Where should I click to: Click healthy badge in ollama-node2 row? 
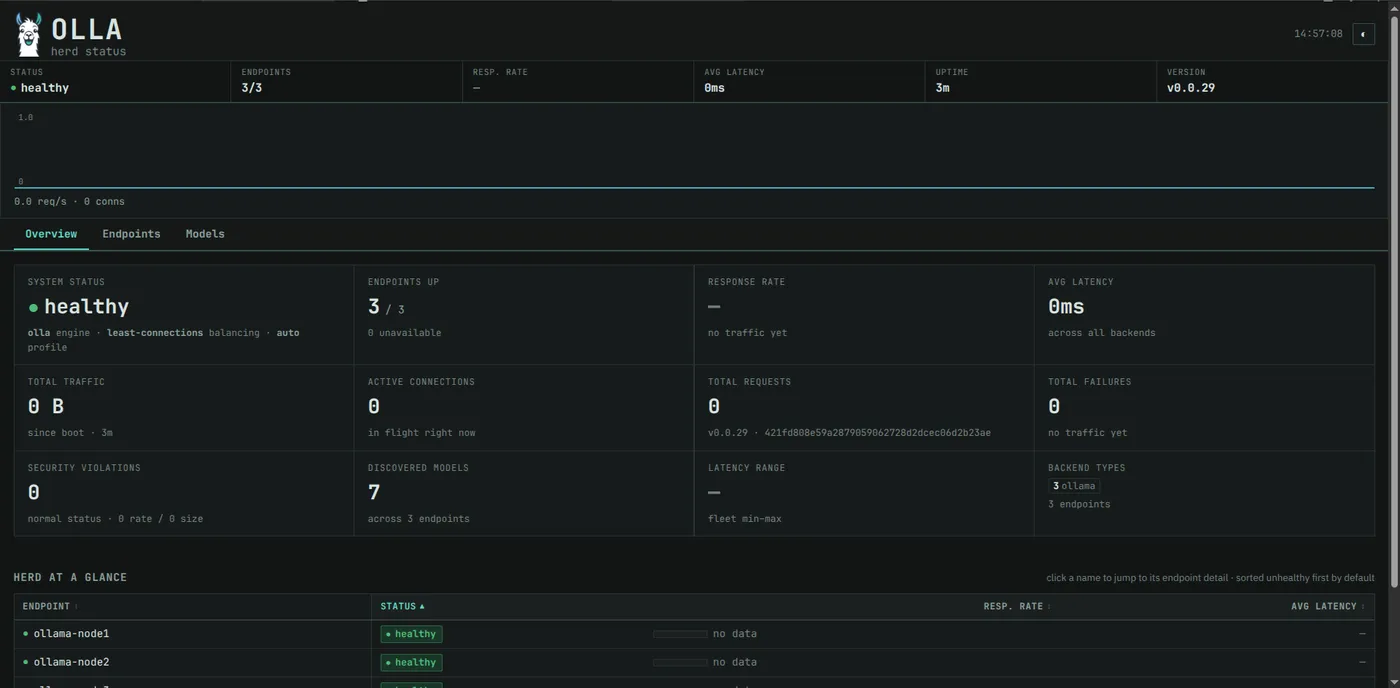[411, 662]
